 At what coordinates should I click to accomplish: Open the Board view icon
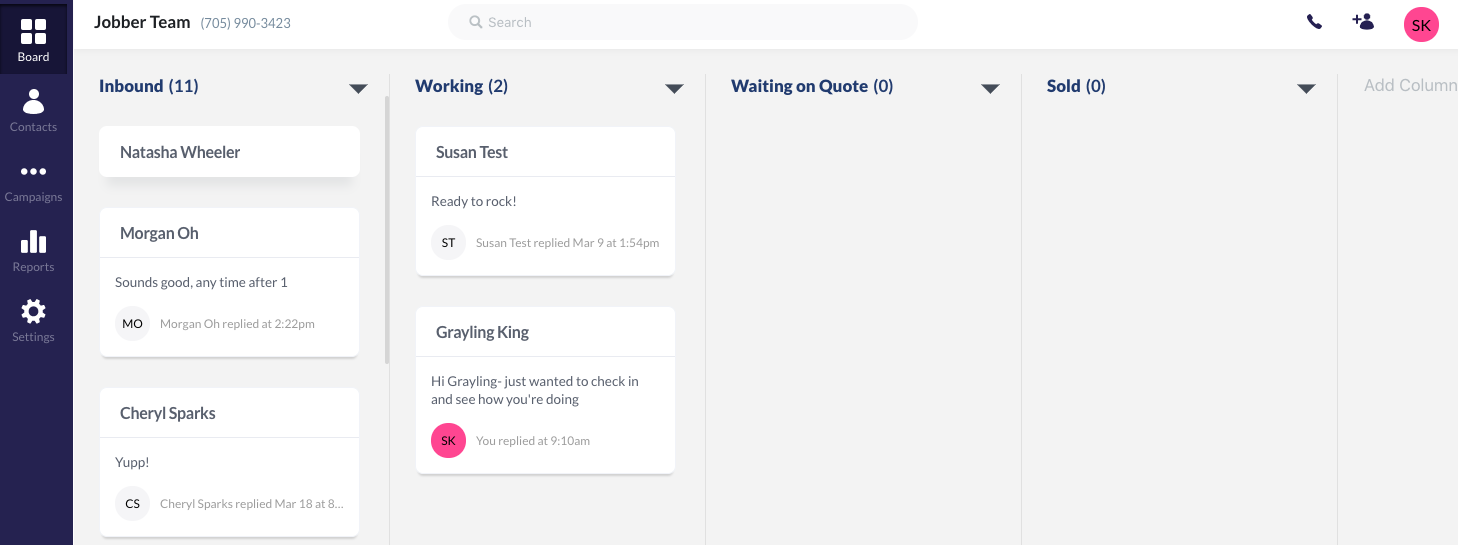[33, 40]
